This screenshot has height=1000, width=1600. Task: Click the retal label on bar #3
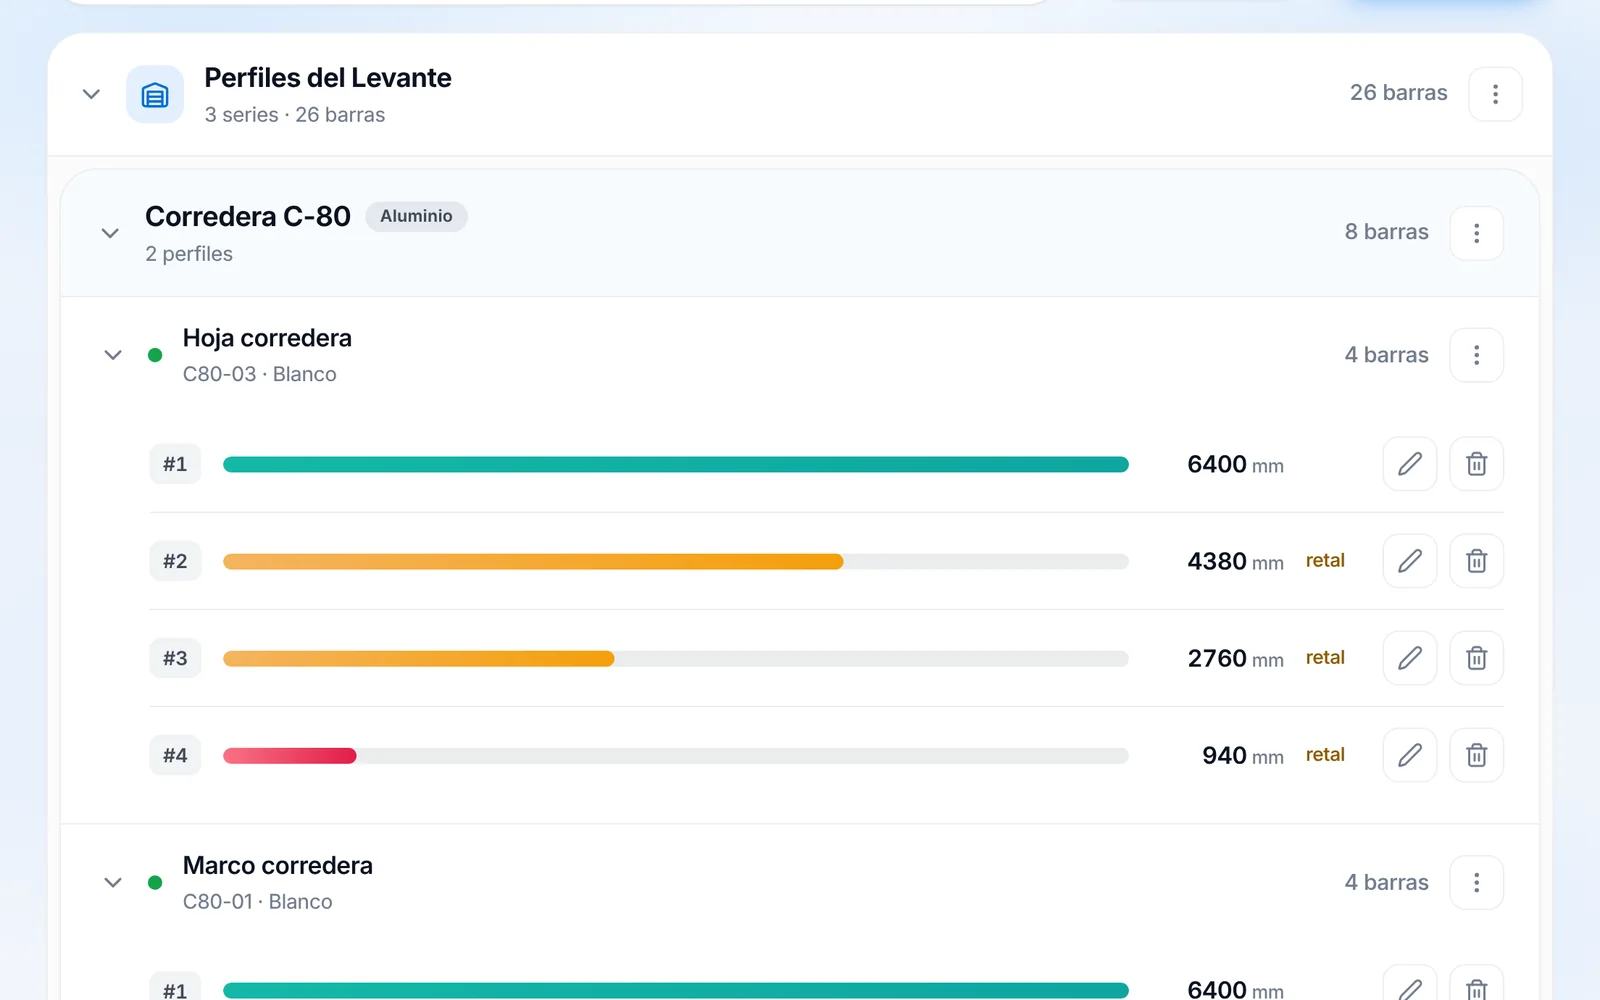pyautogui.click(x=1325, y=658)
